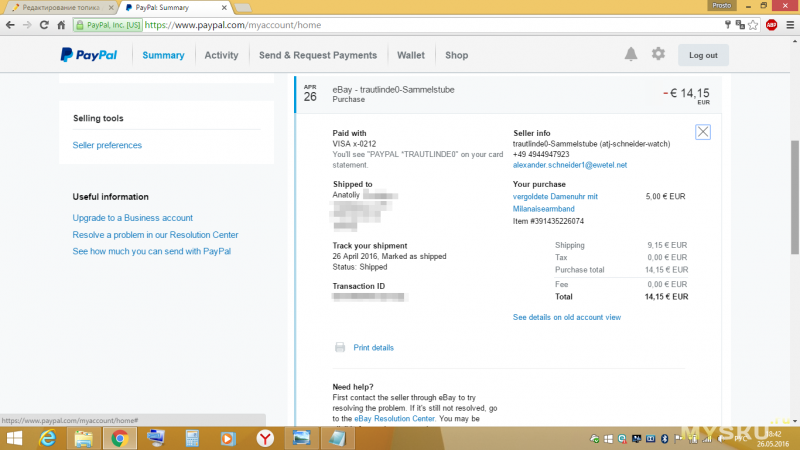Click the Print details link
Viewport: 800px width, 450px height.
(x=373, y=347)
